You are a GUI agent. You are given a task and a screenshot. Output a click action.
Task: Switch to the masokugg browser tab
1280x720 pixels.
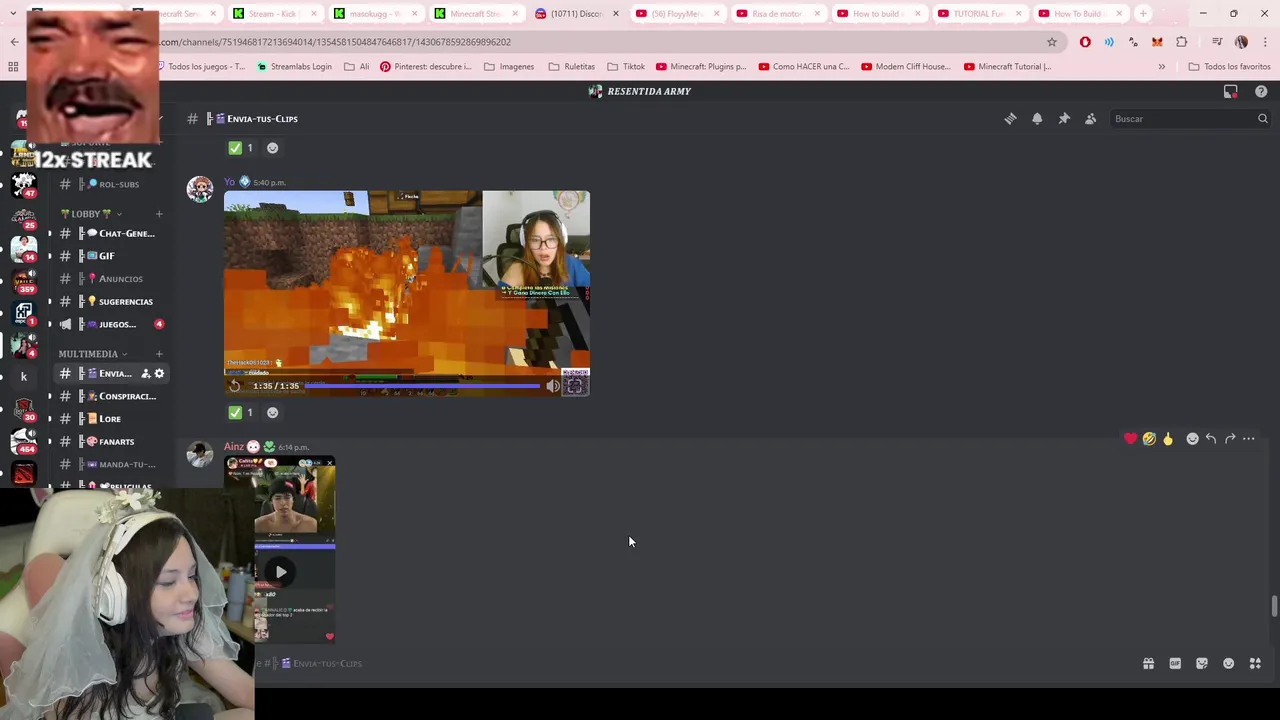tap(375, 14)
